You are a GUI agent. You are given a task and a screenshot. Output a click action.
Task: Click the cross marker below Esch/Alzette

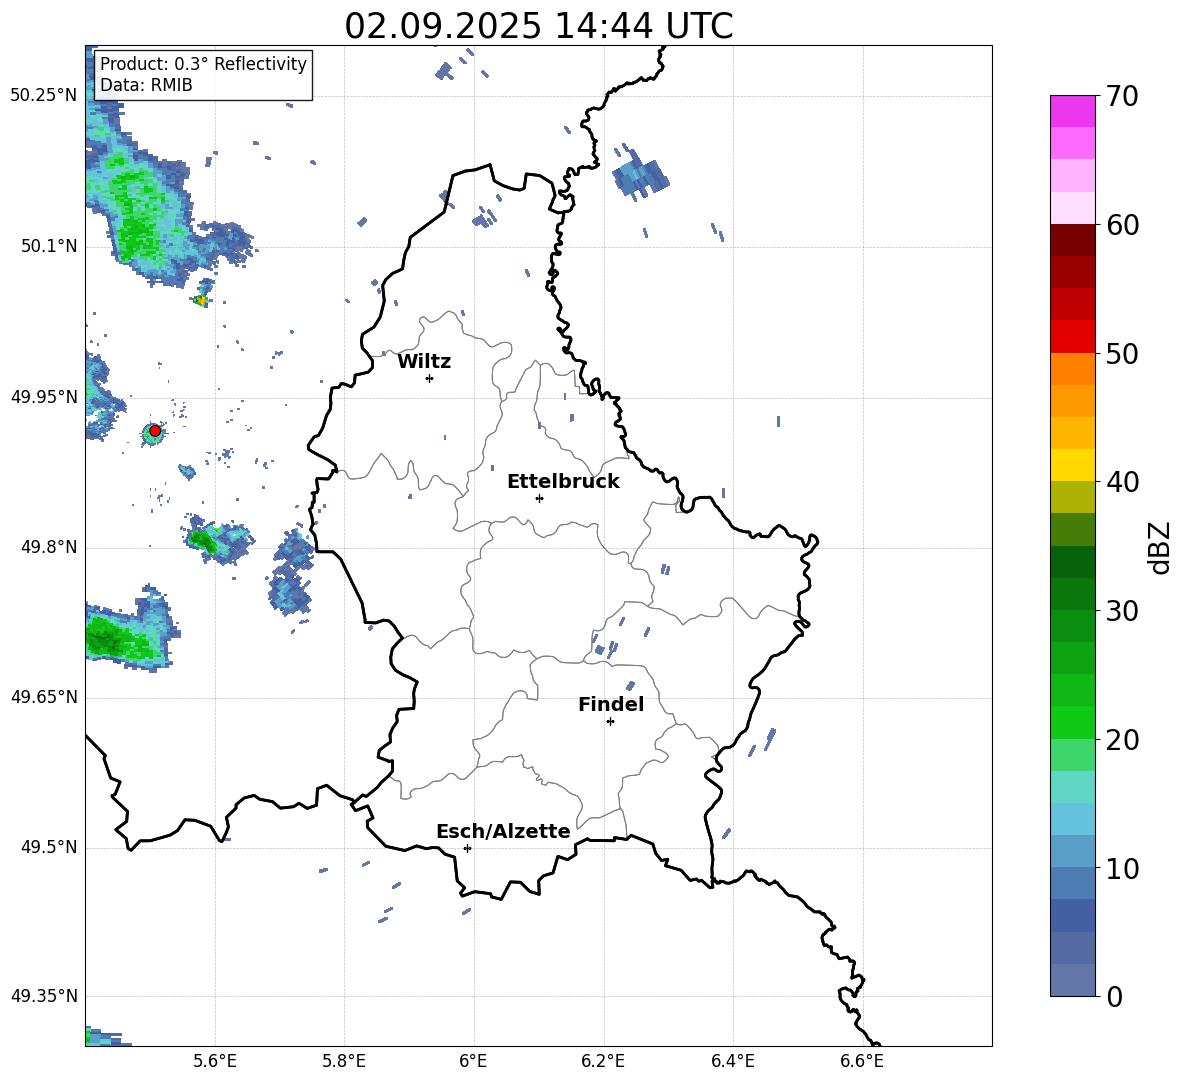click(x=467, y=848)
